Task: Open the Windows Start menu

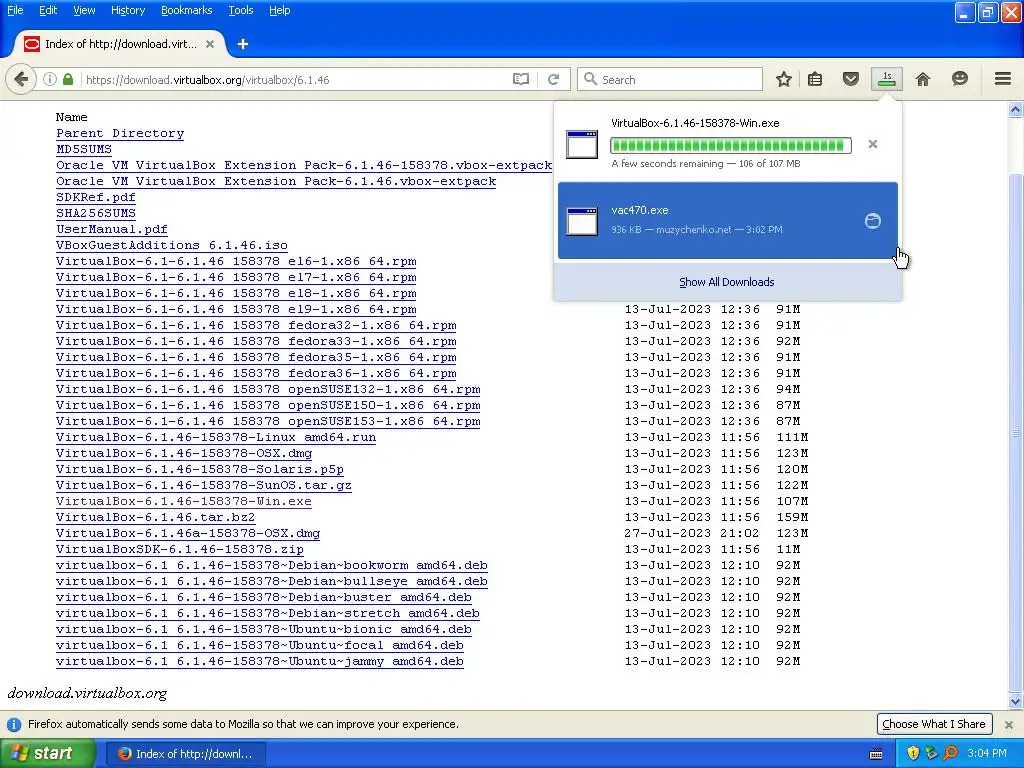Action: (47, 754)
